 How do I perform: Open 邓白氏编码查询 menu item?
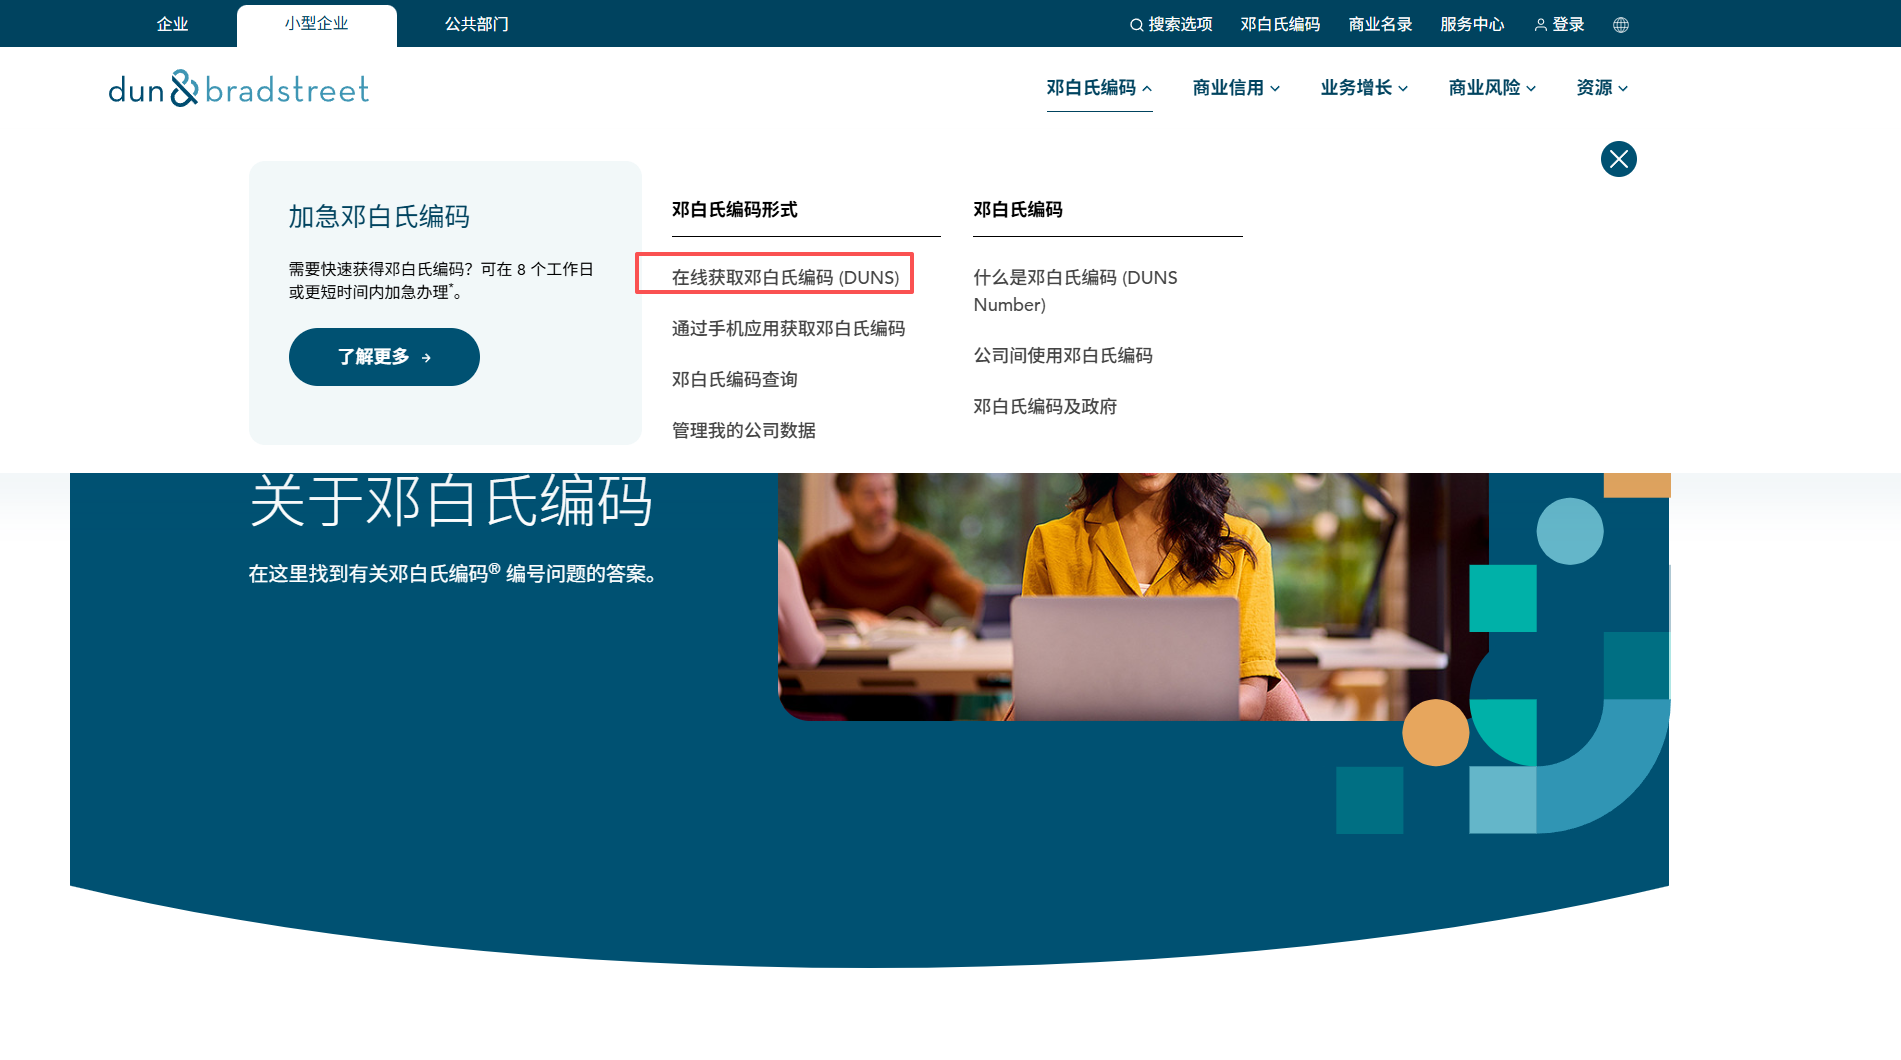click(734, 379)
